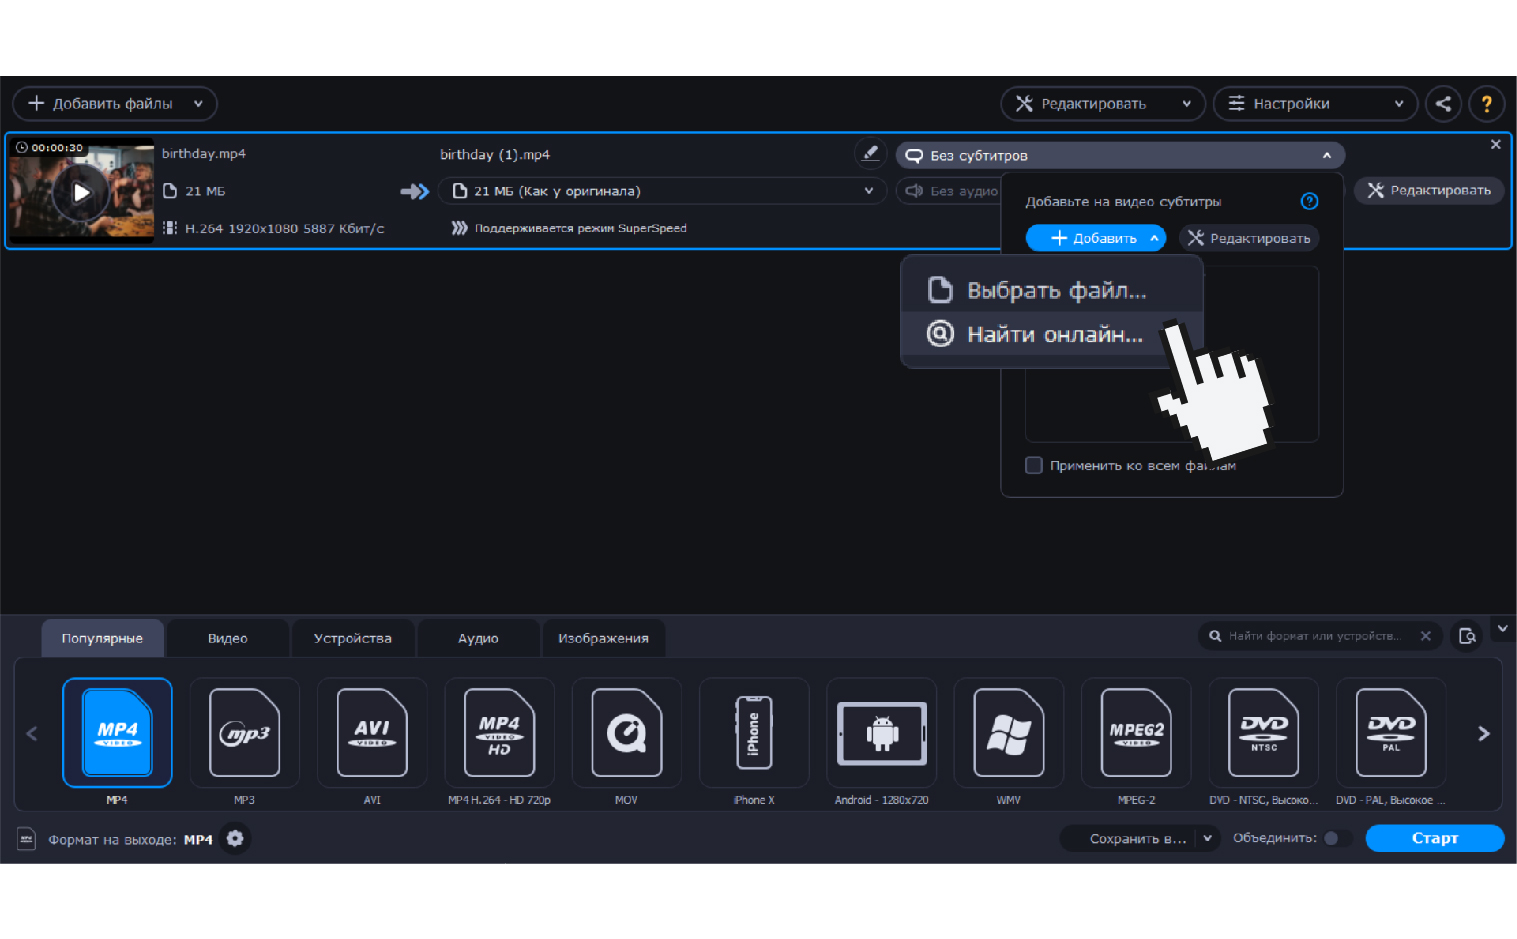Expand the output size '21 МБ' dropdown

click(x=662, y=191)
